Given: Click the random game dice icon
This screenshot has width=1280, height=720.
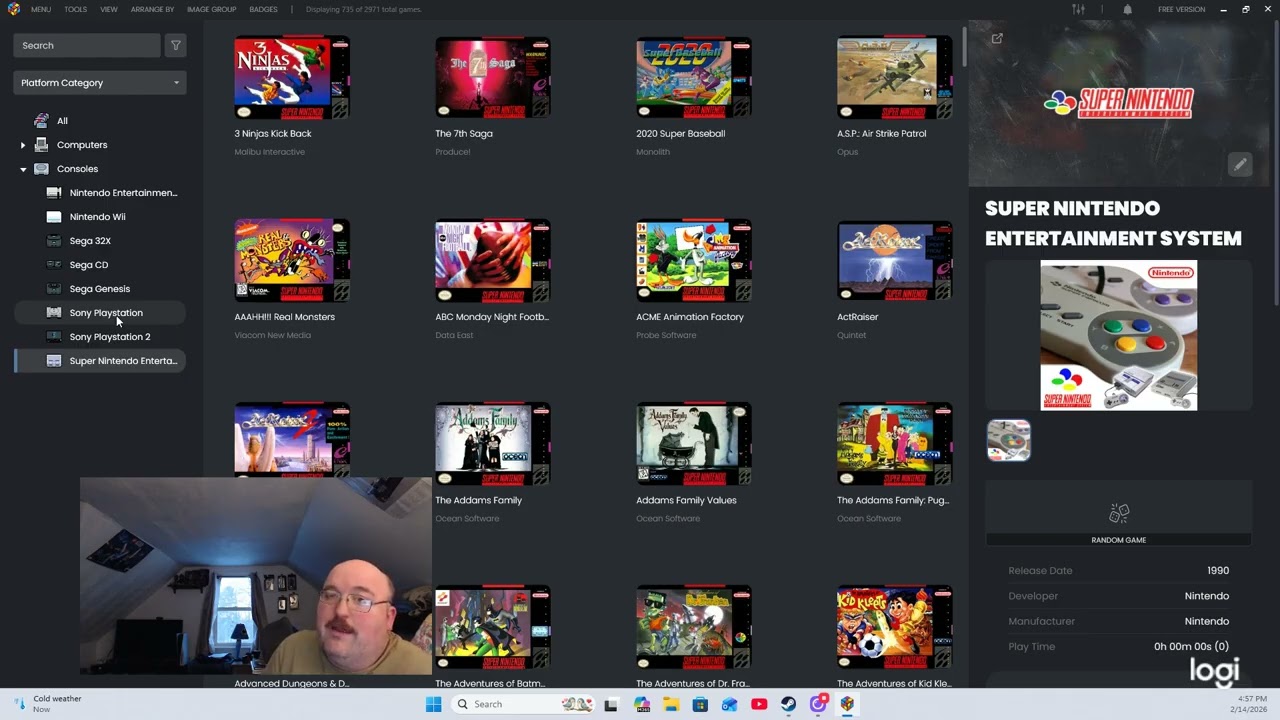Looking at the screenshot, I should pyautogui.click(x=1119, y=514).
